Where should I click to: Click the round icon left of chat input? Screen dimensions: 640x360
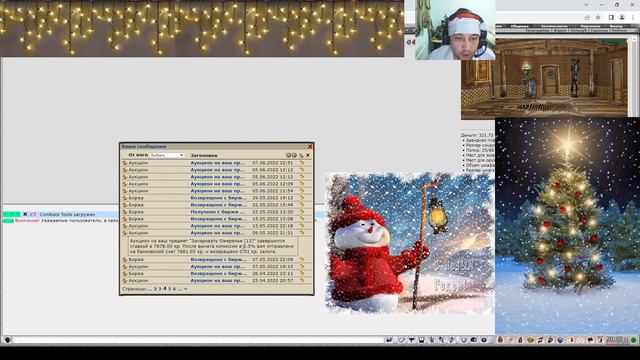[x=7, y=340]
